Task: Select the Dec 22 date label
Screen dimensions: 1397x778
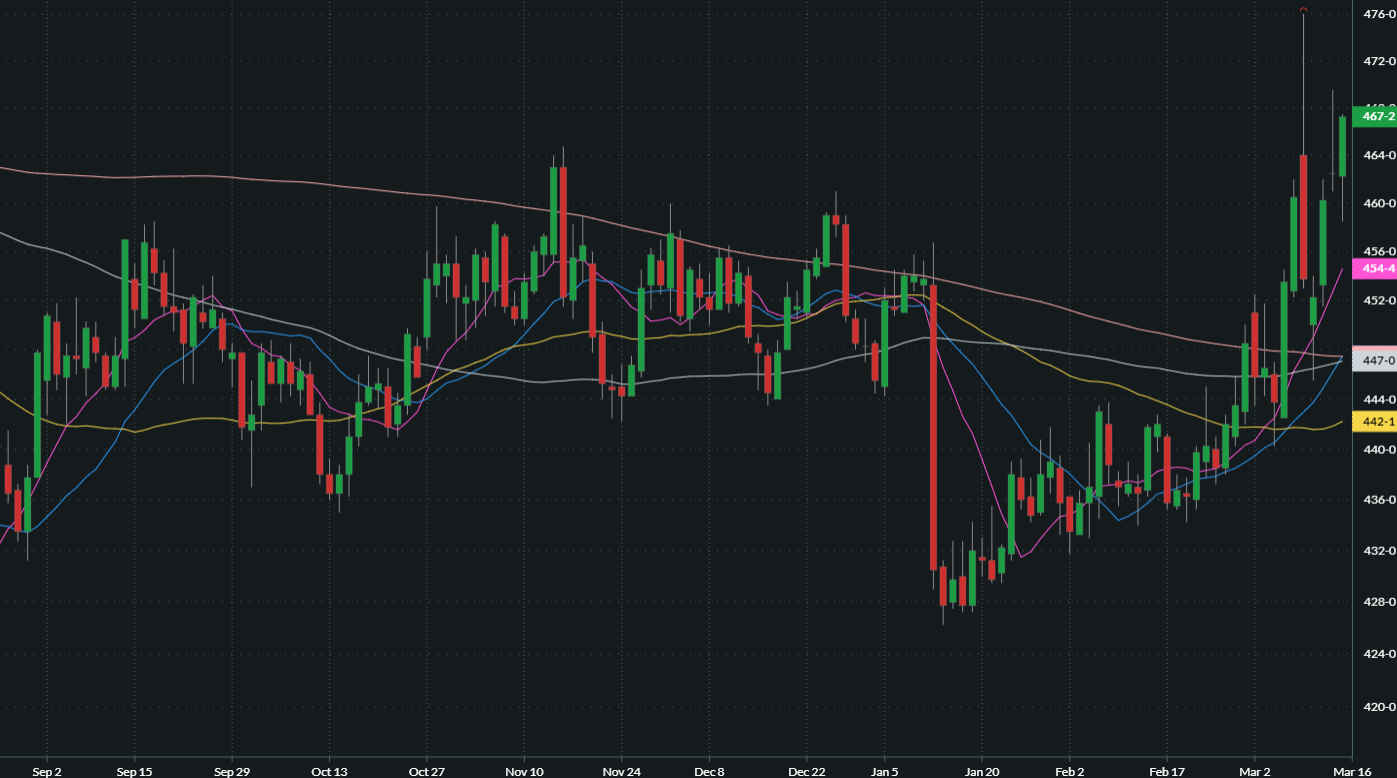Action: pos(807,772)
